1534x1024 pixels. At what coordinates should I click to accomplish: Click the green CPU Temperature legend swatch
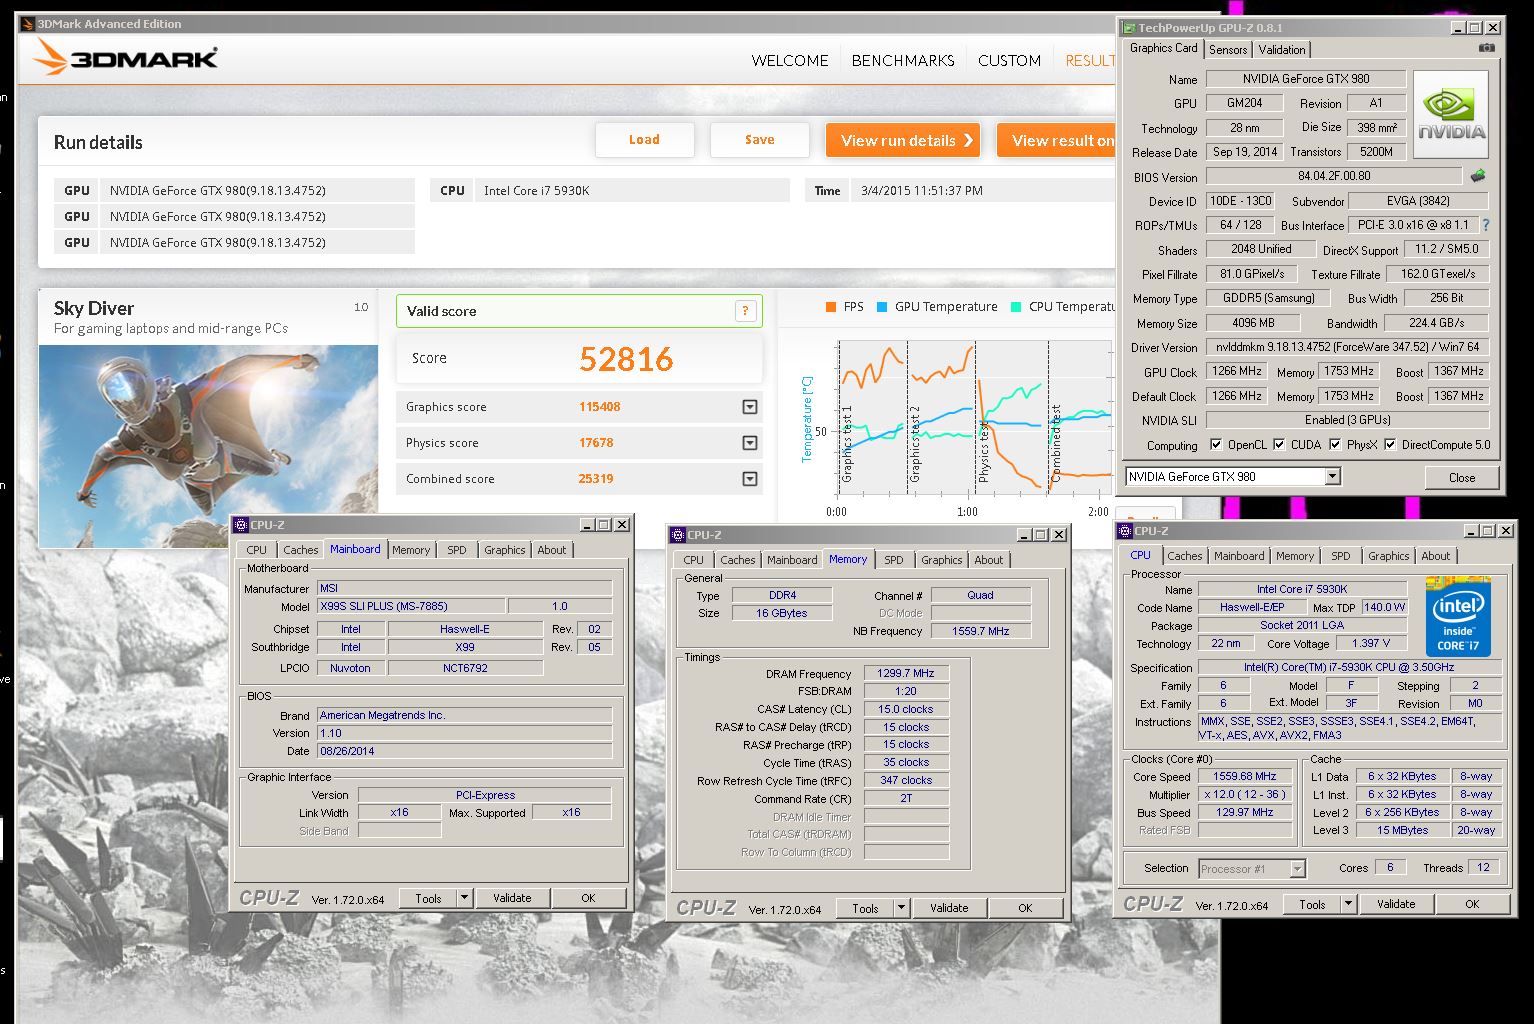coord(1016,307)
